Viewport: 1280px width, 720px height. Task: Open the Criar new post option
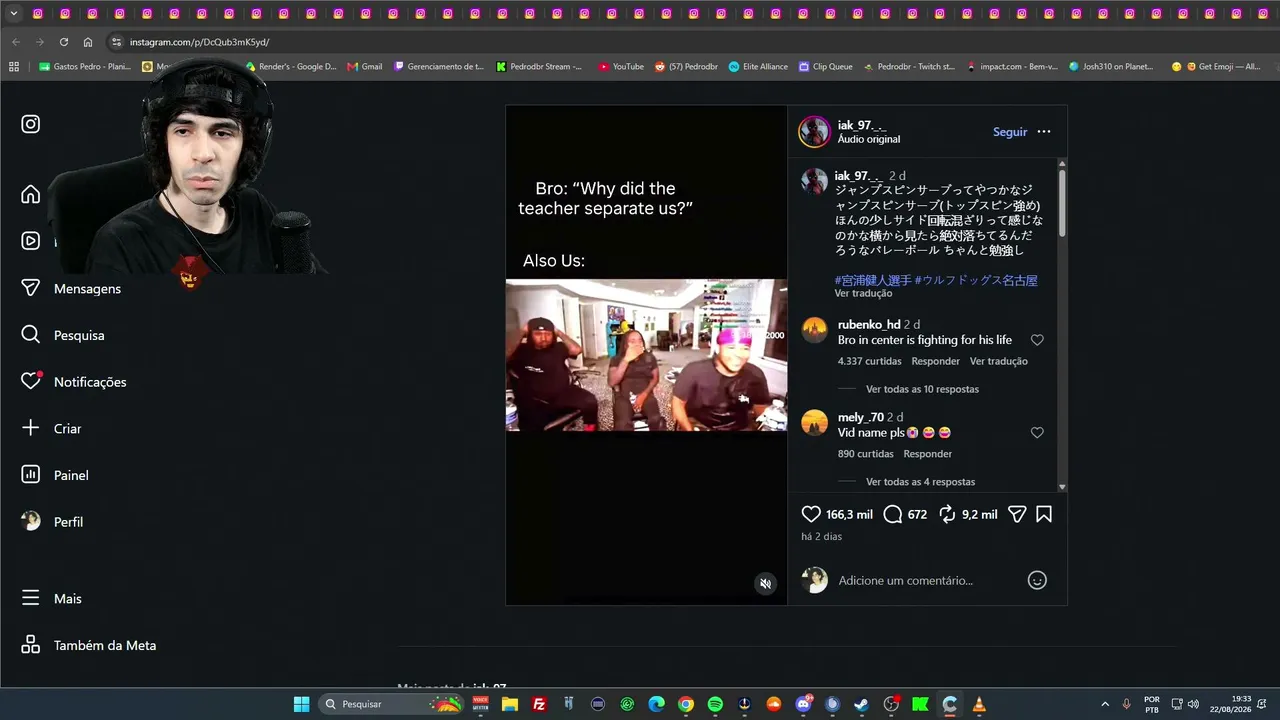[52, 428]
